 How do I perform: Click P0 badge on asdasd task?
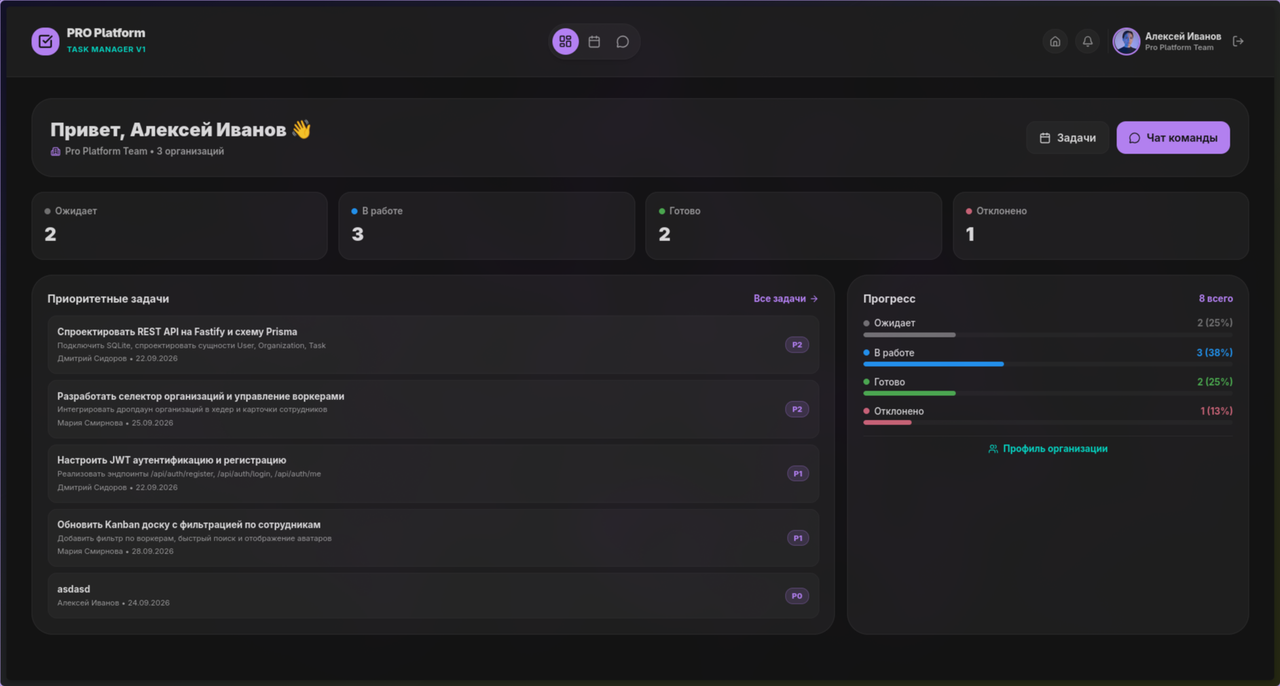click(x=797, y=596)
